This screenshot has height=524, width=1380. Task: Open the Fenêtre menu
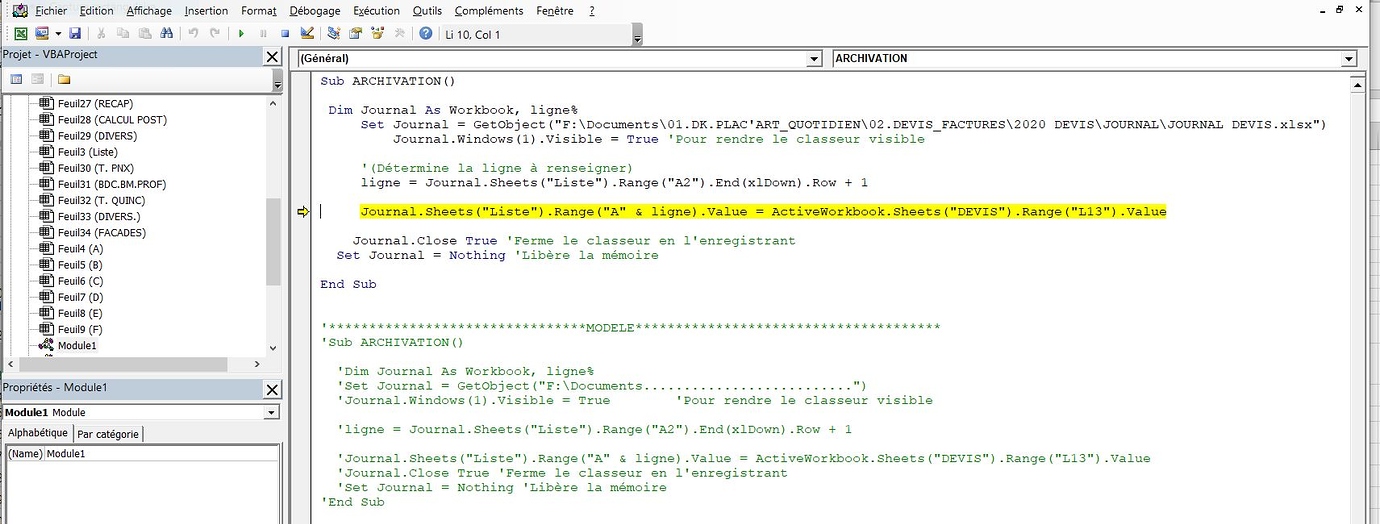tap(555, 11)
